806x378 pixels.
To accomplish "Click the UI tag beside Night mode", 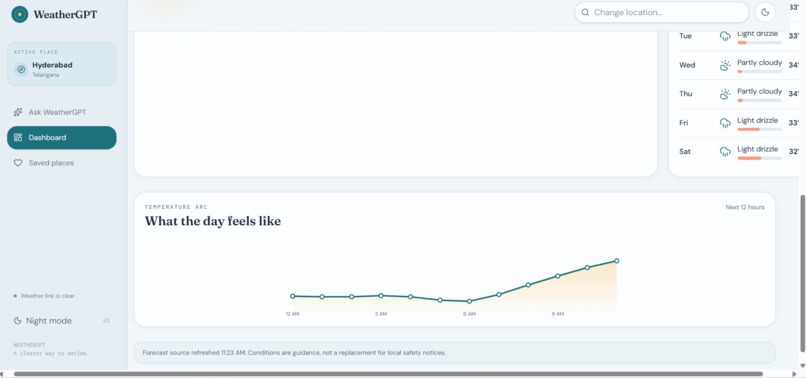I will point(106,321).
